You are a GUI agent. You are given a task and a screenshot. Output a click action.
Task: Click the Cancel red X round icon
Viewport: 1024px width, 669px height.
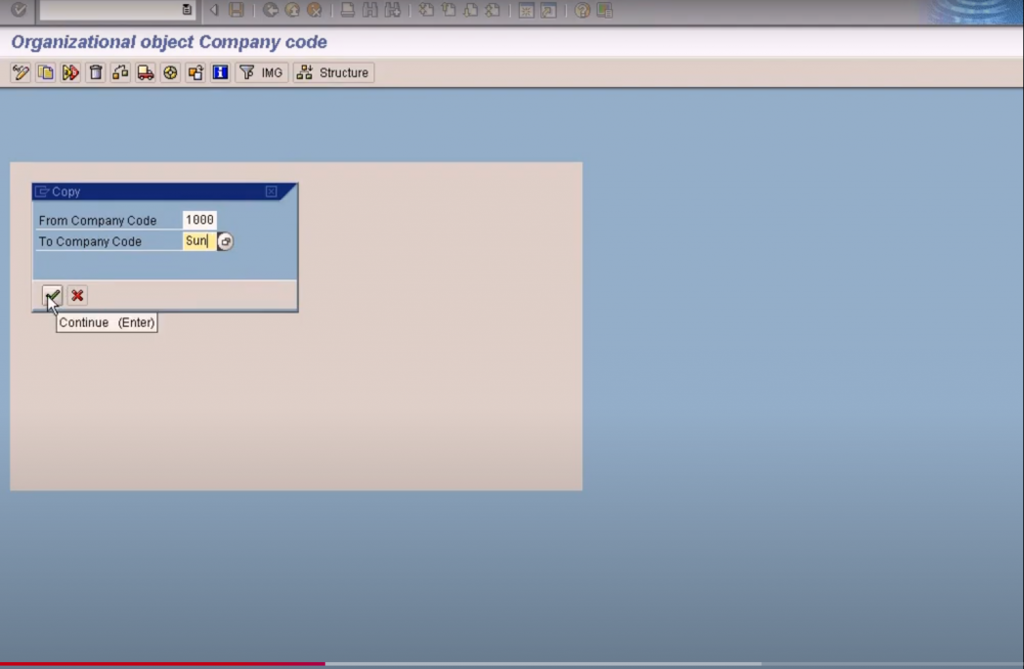pyautogui.click(x=315, y=10)
